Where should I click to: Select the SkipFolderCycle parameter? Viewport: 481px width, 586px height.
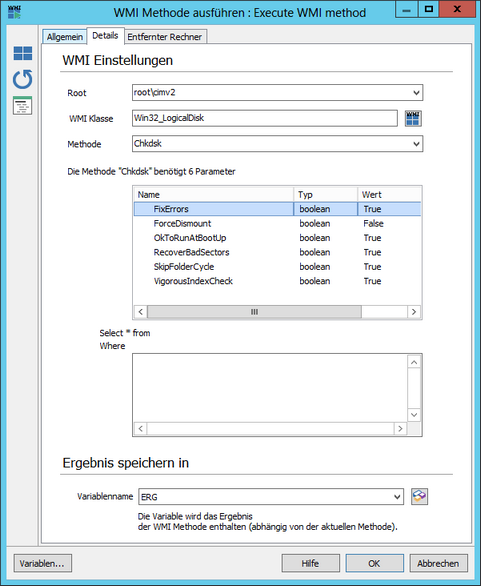point(277,266)
